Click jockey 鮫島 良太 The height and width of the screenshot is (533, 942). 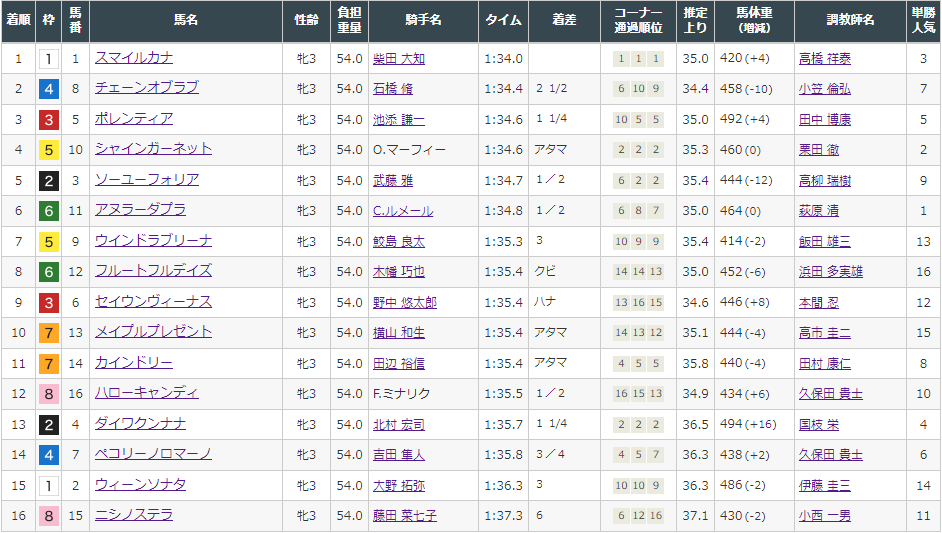tap(399, 242)
